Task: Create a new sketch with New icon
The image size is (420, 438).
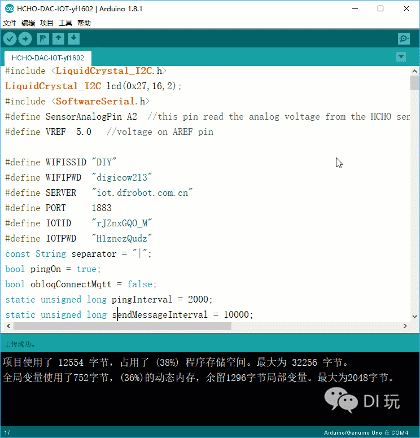Action: (x=43, y=39)
